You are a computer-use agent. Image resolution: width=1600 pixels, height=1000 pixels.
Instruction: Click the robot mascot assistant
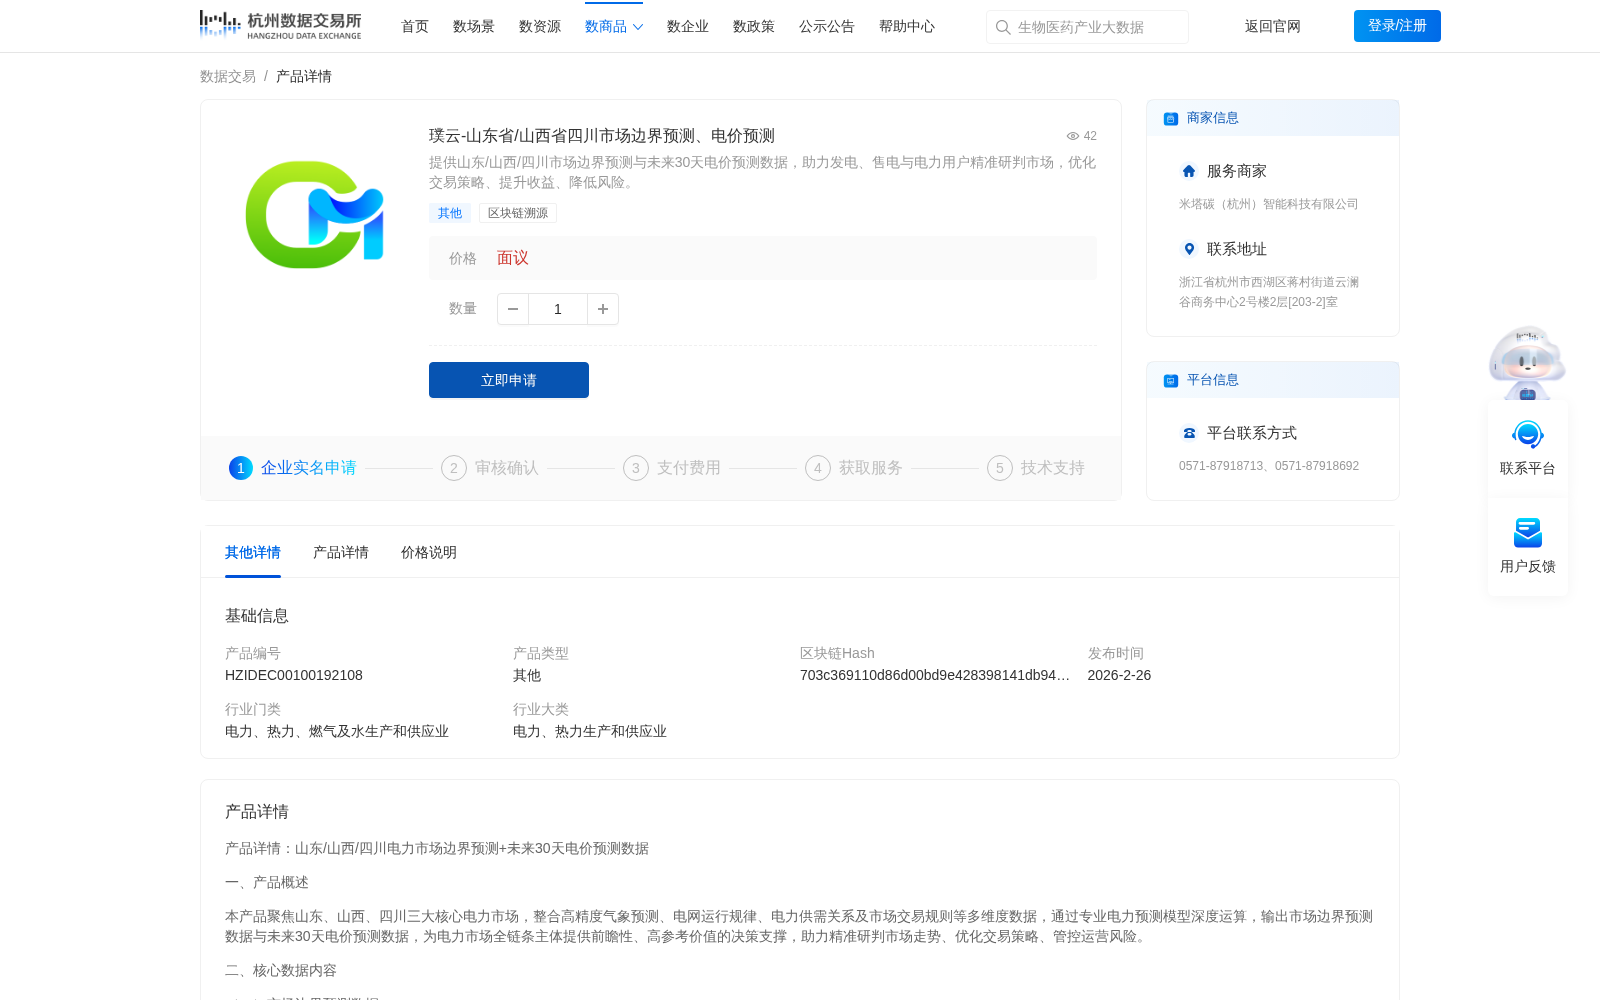1527,363
